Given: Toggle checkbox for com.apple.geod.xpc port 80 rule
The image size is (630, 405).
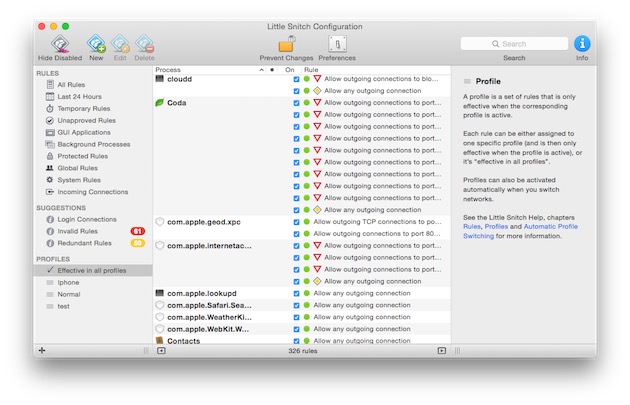Looking at the screenshot, I should pyautogui.click(x=296, y=234).
